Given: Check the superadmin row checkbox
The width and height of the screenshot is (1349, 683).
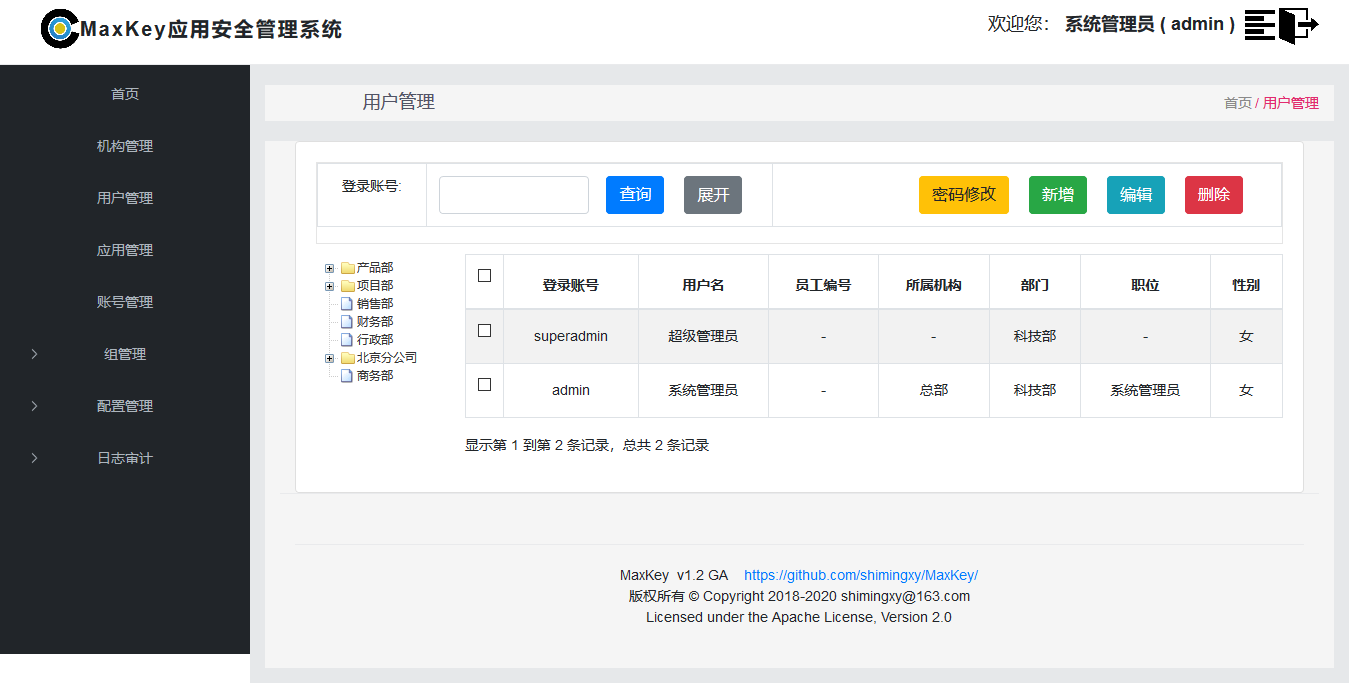Looking at the screenshot, I should pos(484,331).
